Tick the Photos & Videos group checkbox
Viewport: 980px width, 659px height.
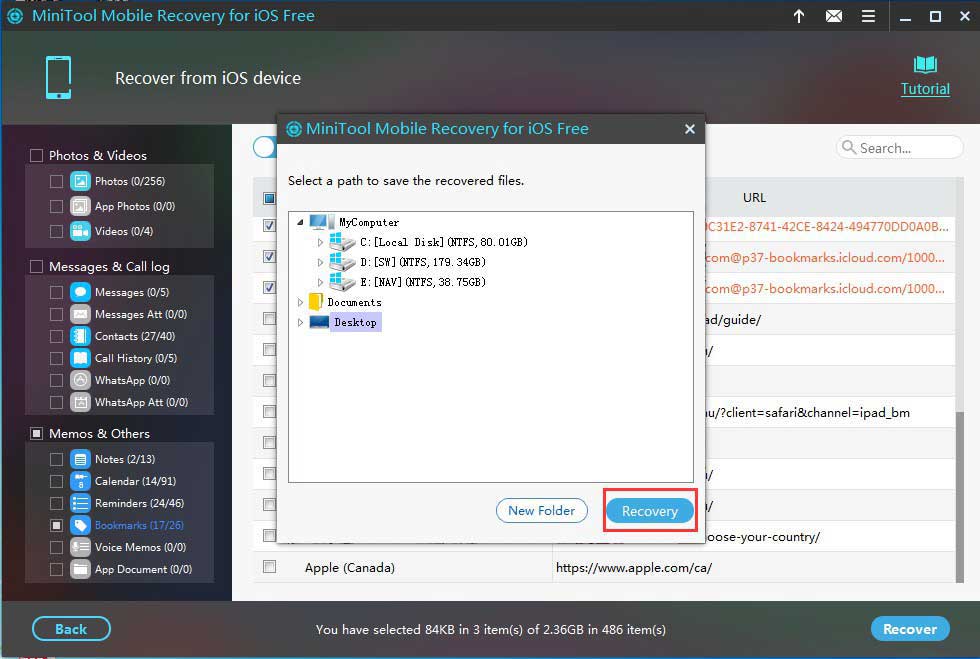[37, 155]
